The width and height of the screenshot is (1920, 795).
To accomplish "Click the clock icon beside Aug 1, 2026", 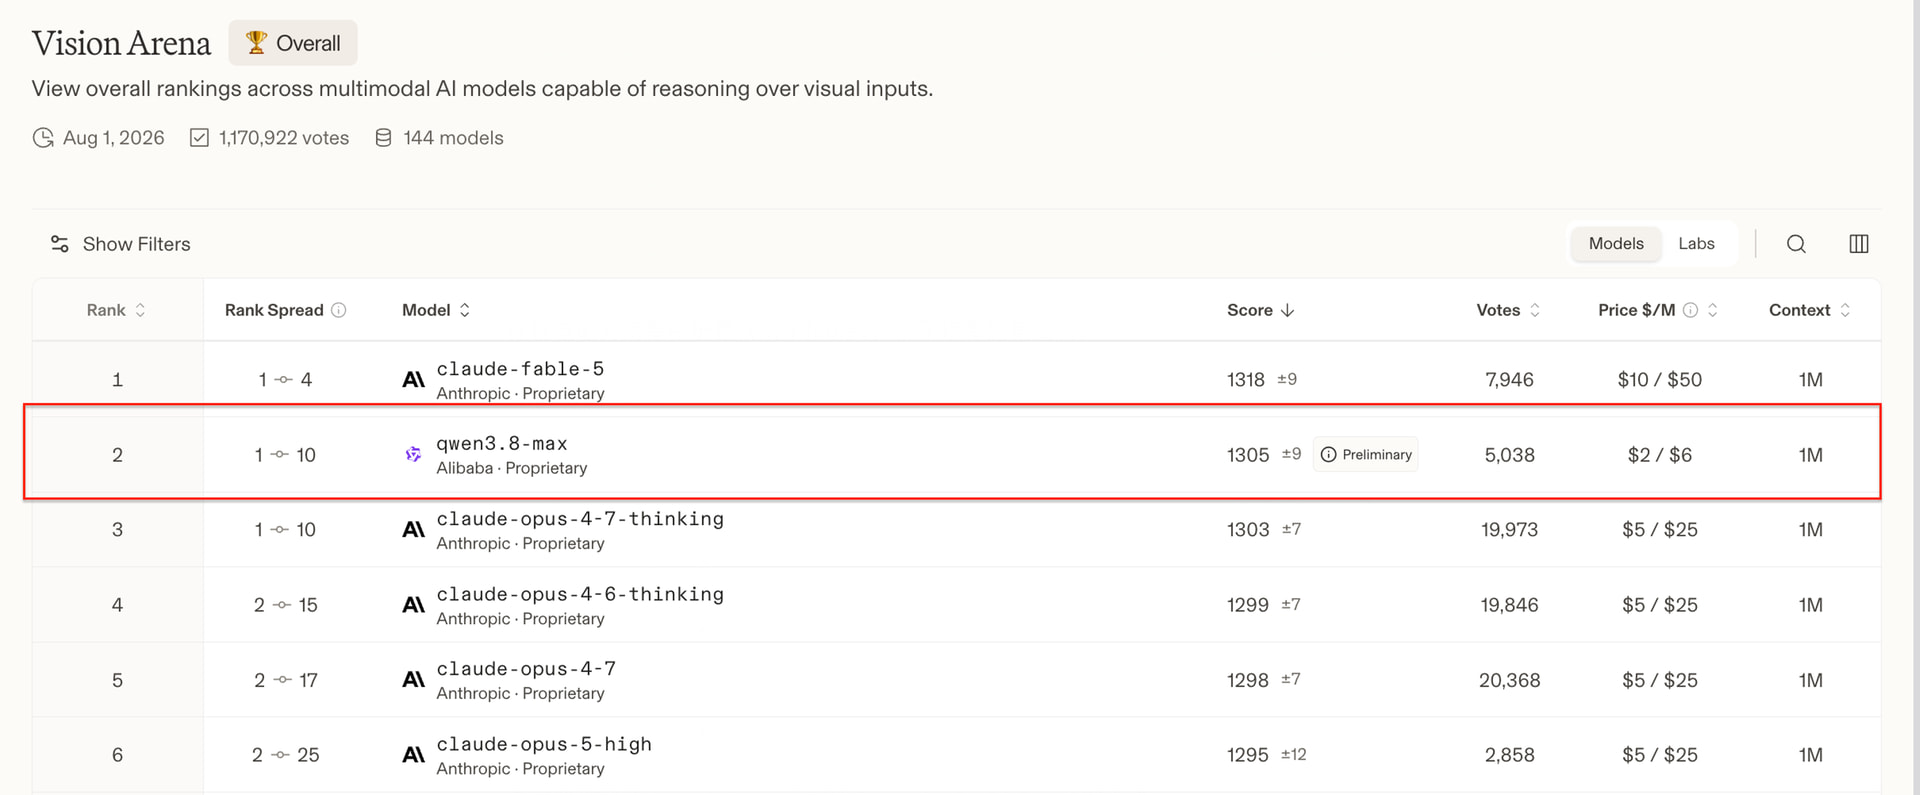I will pyautogui.click(x=43, y=138).
